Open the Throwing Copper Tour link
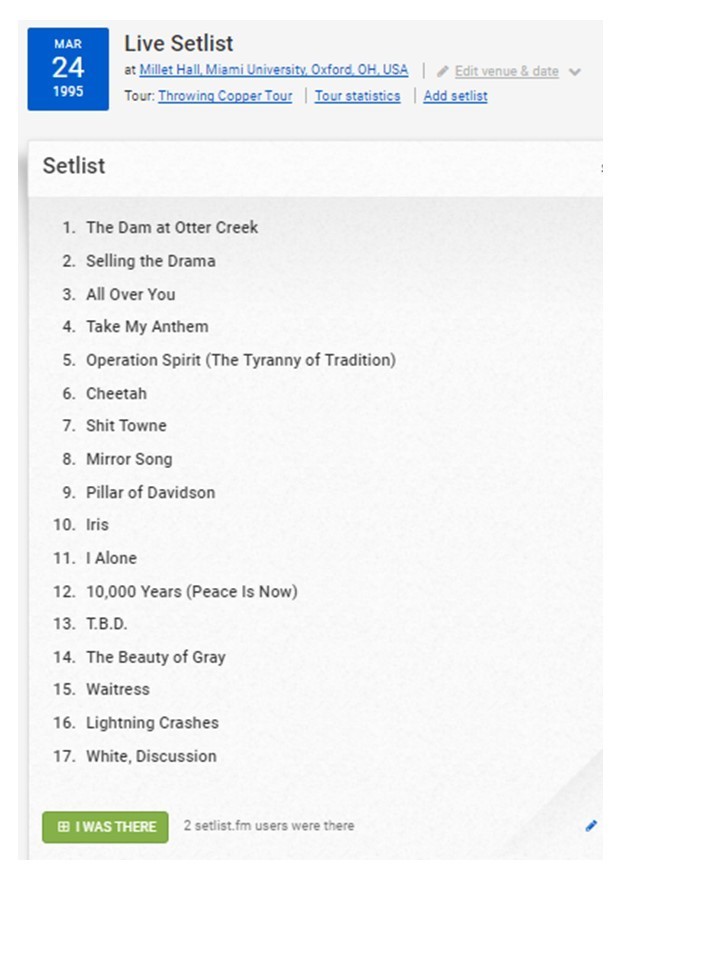720x960 pixels. 225,96
